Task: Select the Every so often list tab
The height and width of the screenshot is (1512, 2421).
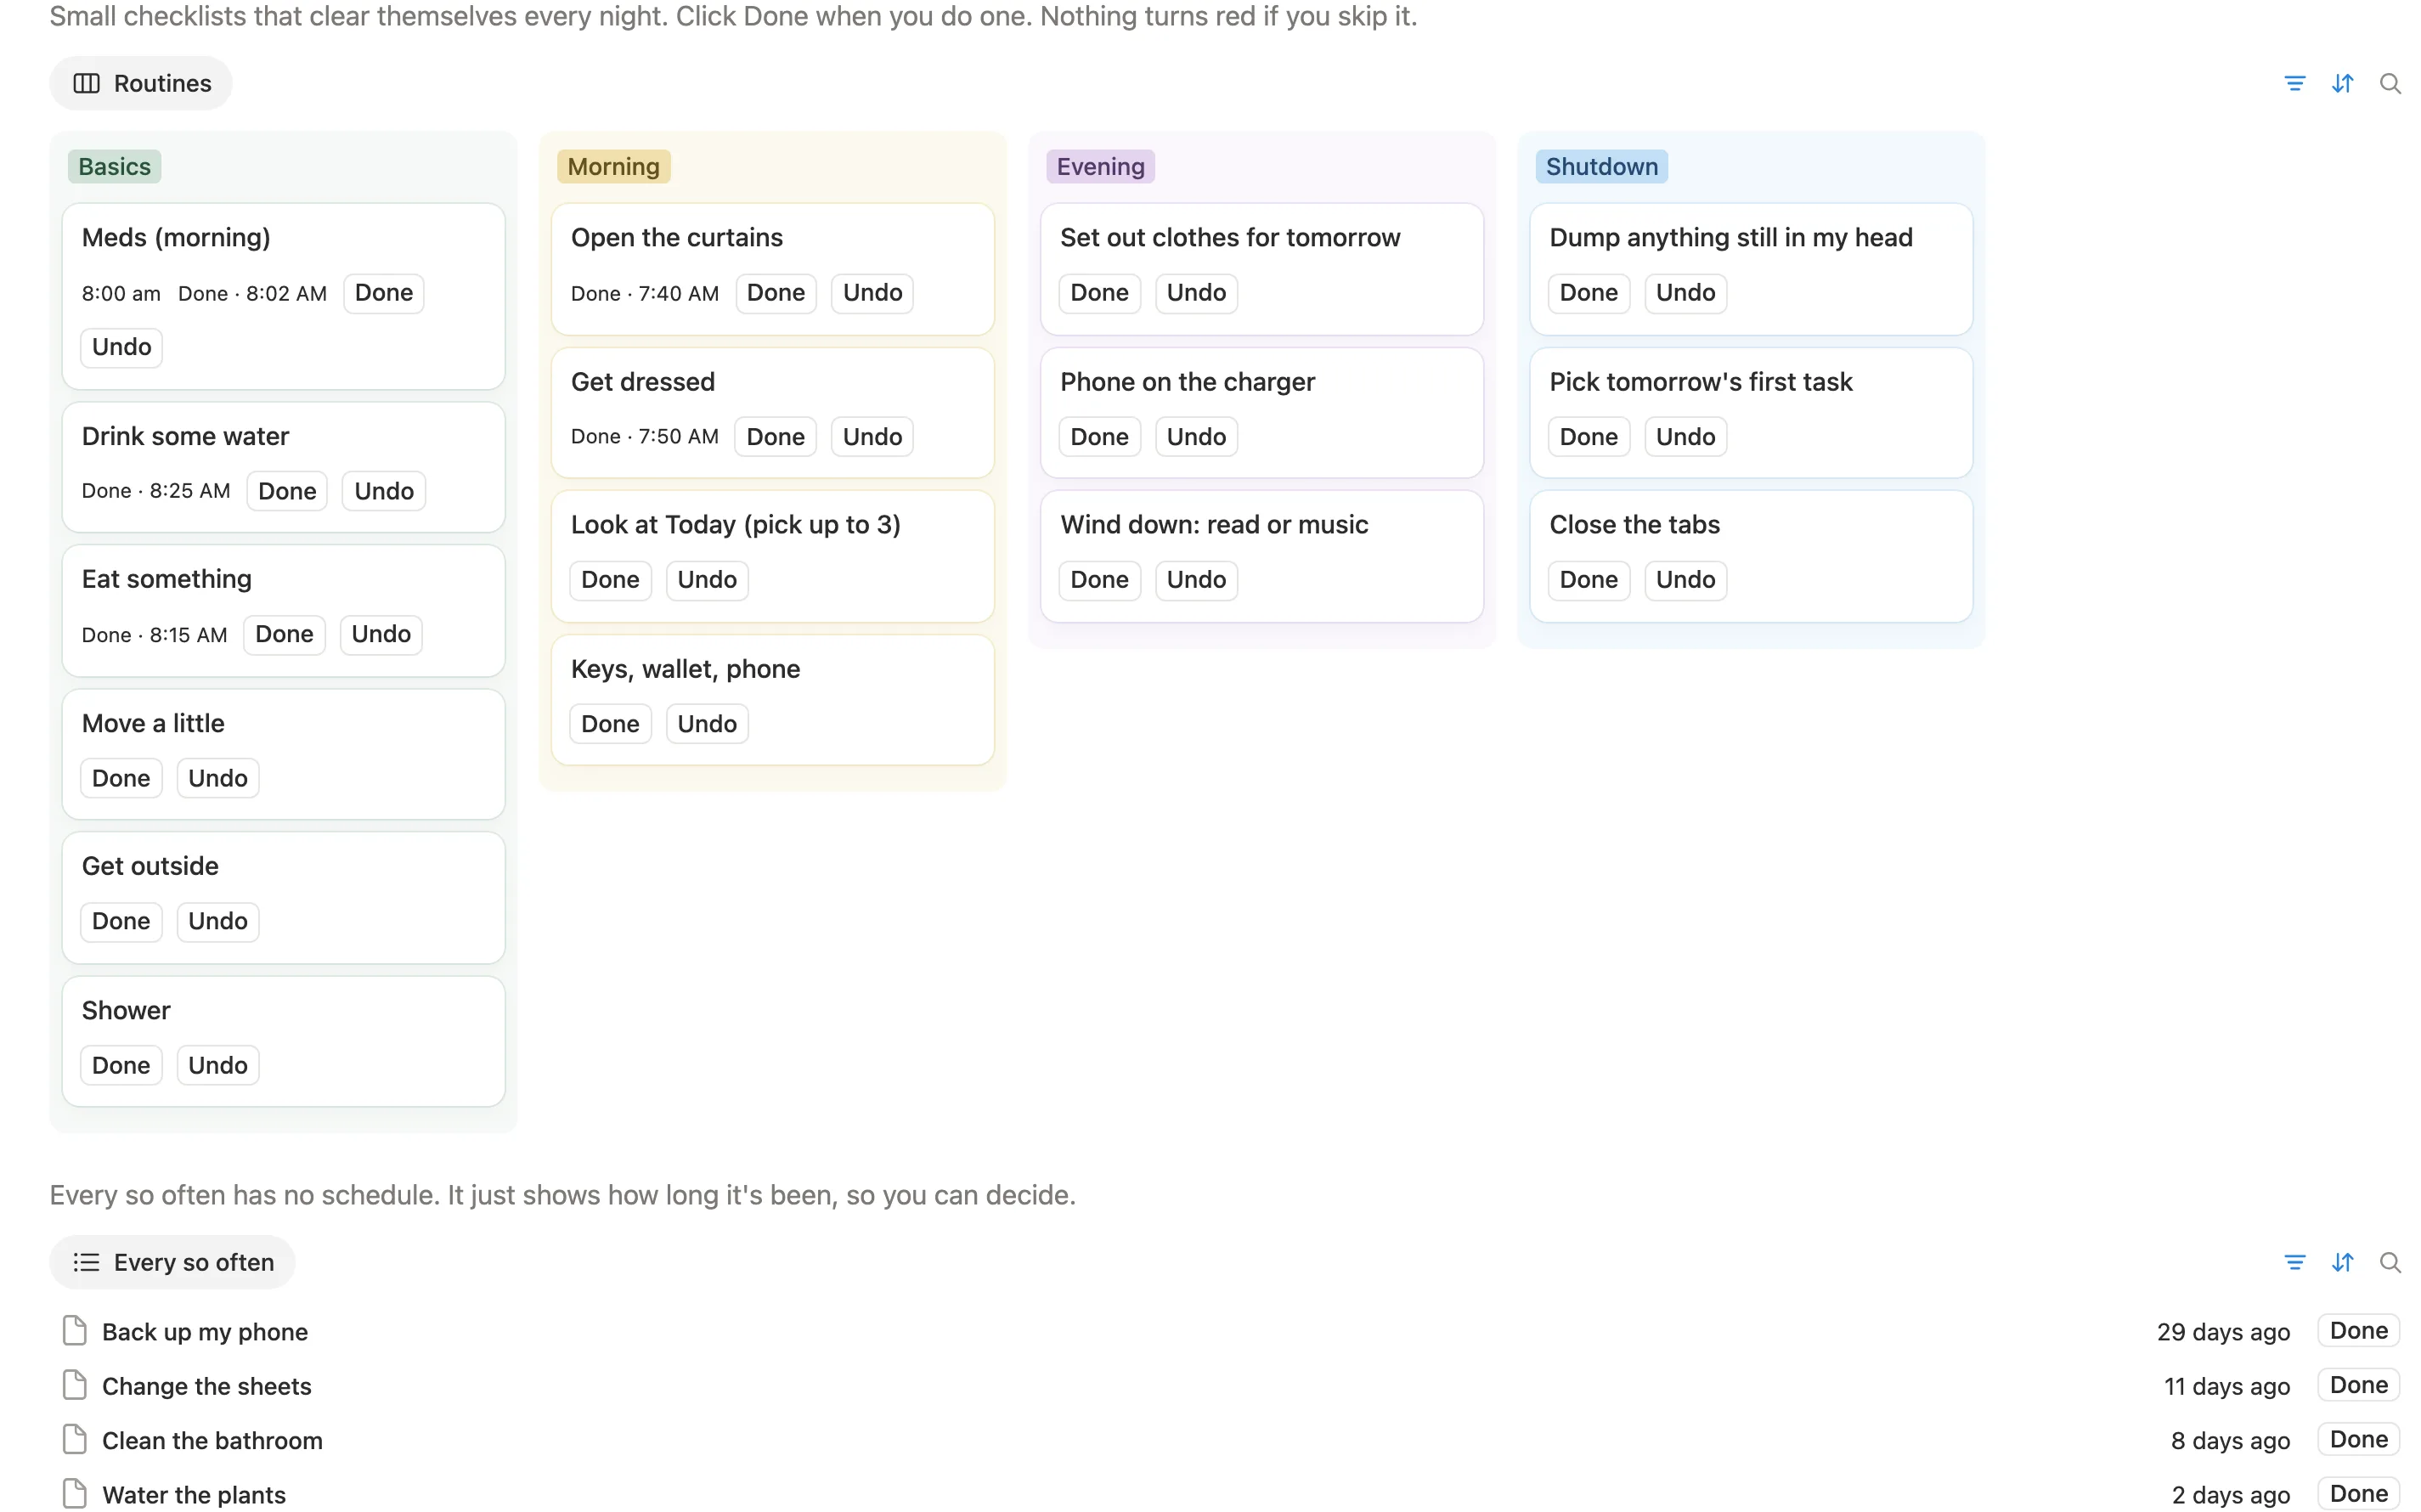Action: pos(172,1262)
